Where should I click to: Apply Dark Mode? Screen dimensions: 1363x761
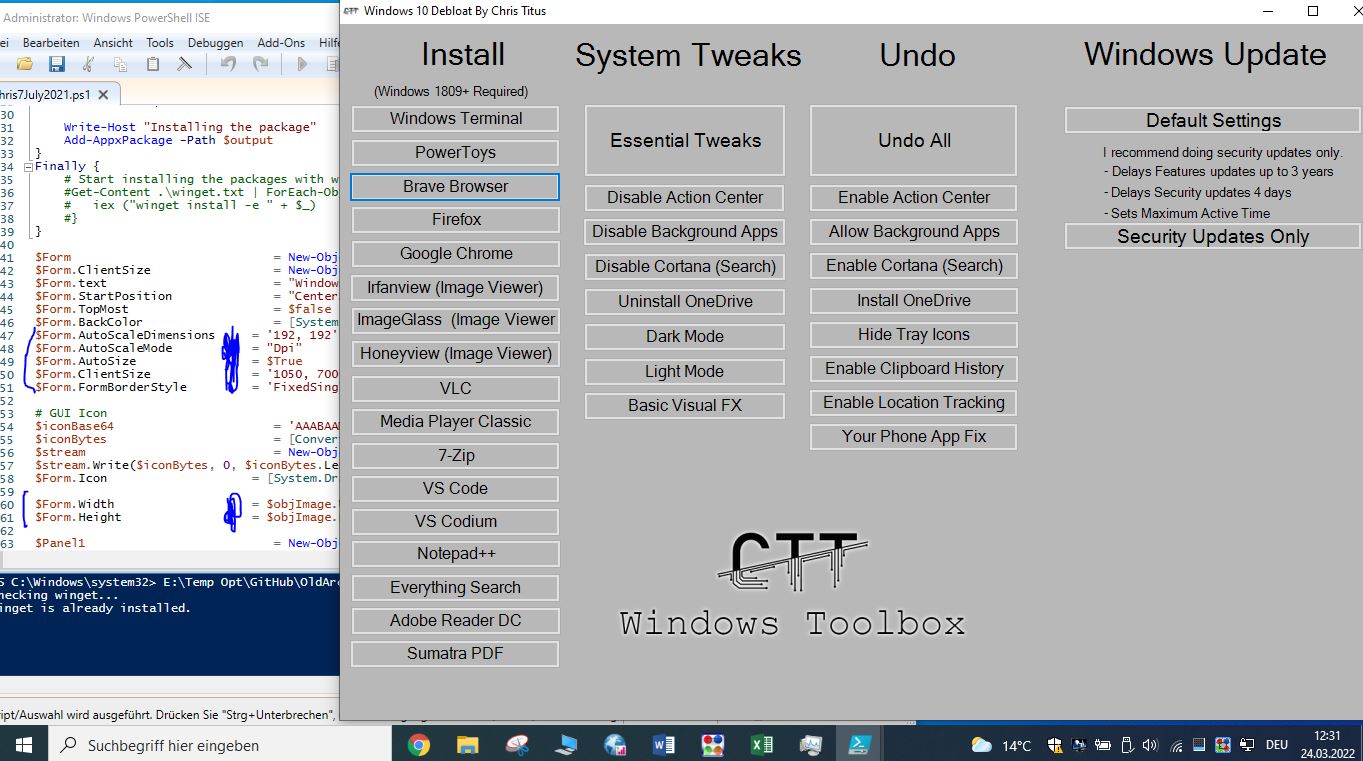(685, 337)
